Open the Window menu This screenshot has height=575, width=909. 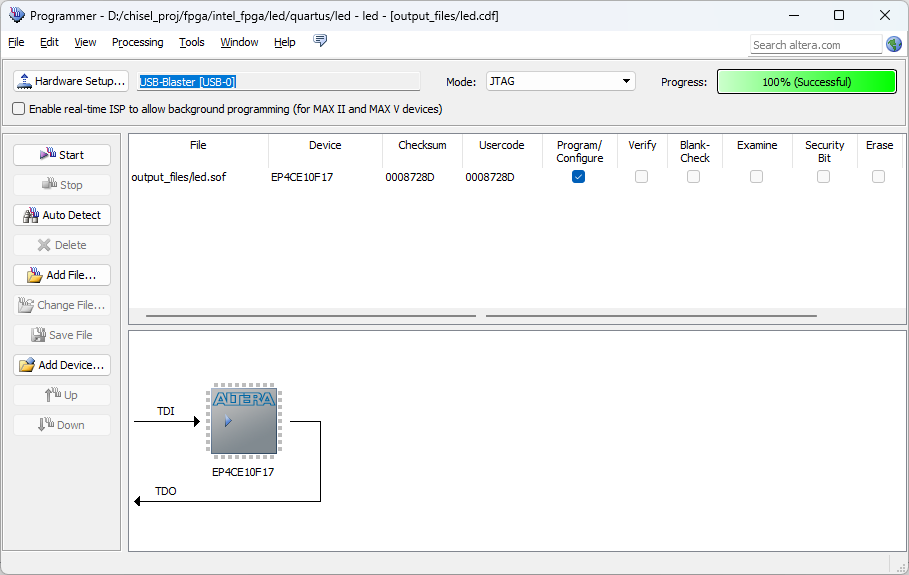coord(239,42)
